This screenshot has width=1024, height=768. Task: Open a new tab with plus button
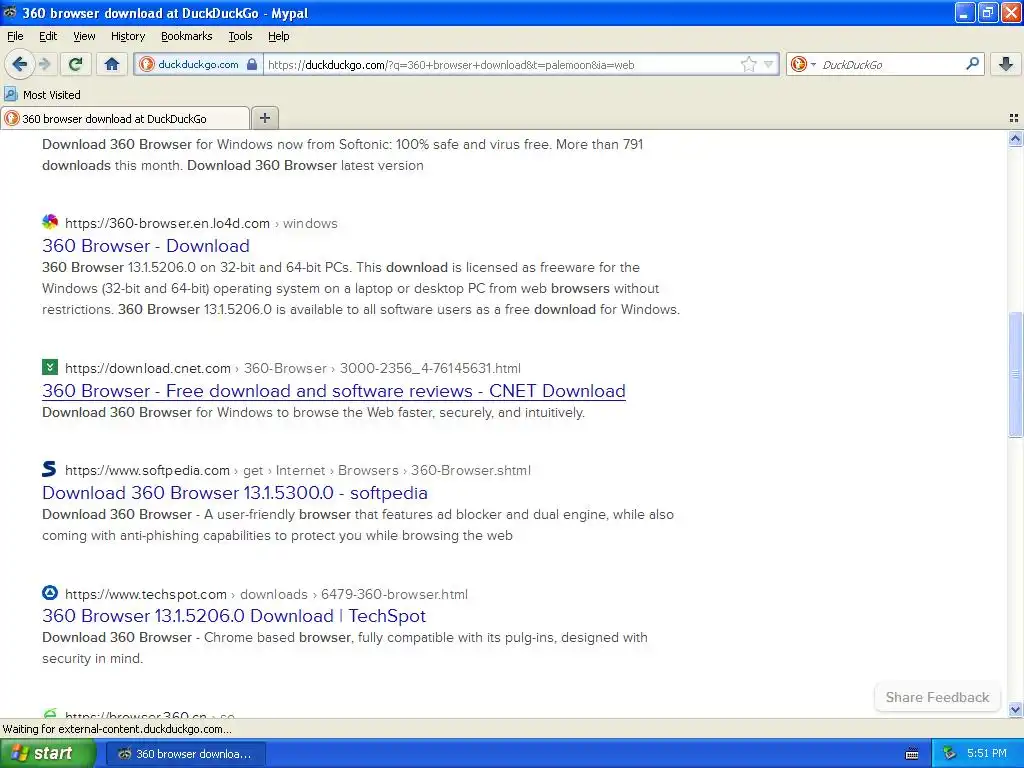264,118
